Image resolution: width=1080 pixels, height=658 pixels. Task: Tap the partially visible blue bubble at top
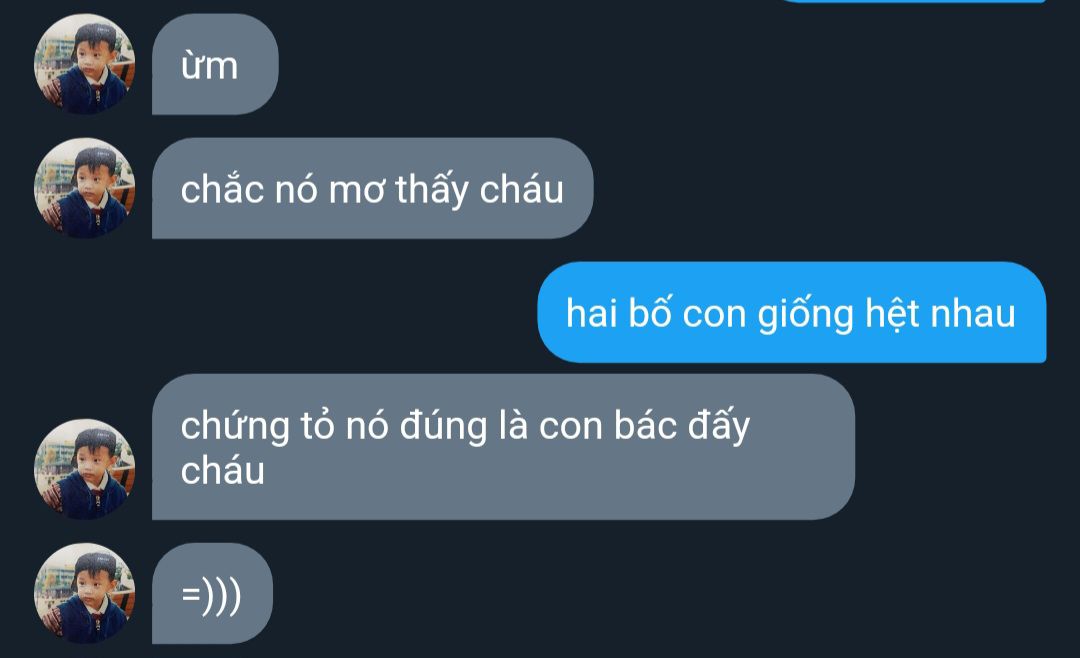coord(913,1)
